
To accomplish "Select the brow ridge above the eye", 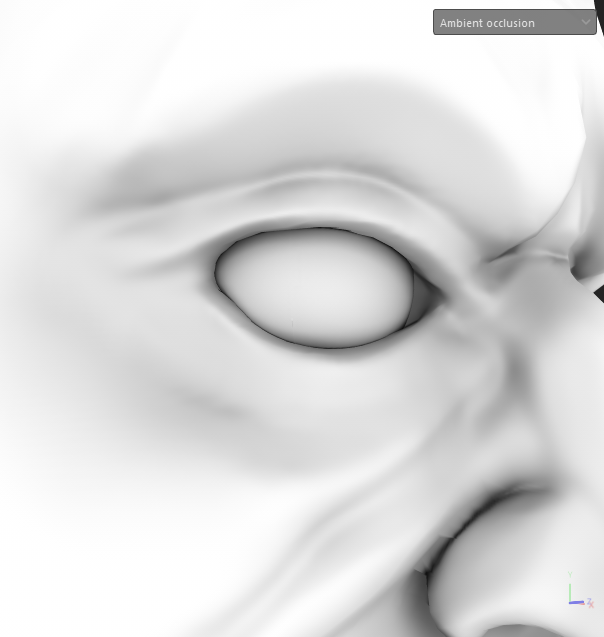I will click(300, 120).
